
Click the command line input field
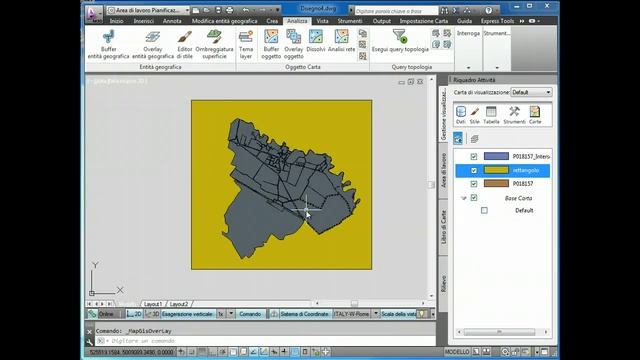pyautogui.click(x=265, y=341)
